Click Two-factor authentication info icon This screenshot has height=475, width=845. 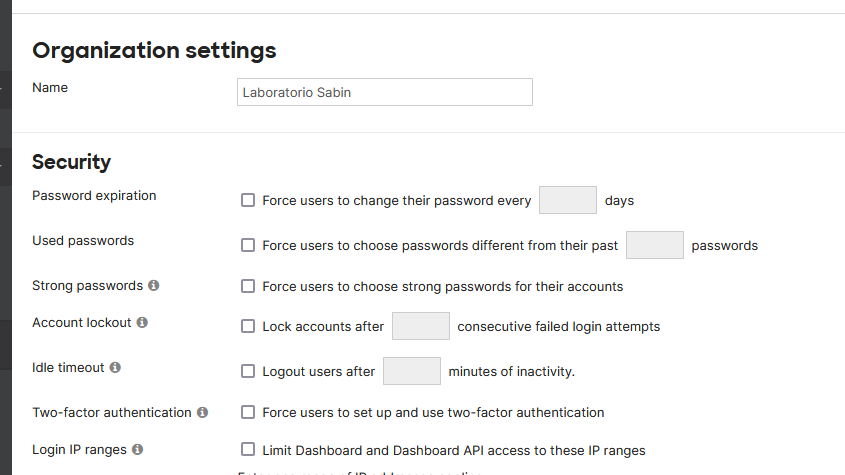pos(202,412)
